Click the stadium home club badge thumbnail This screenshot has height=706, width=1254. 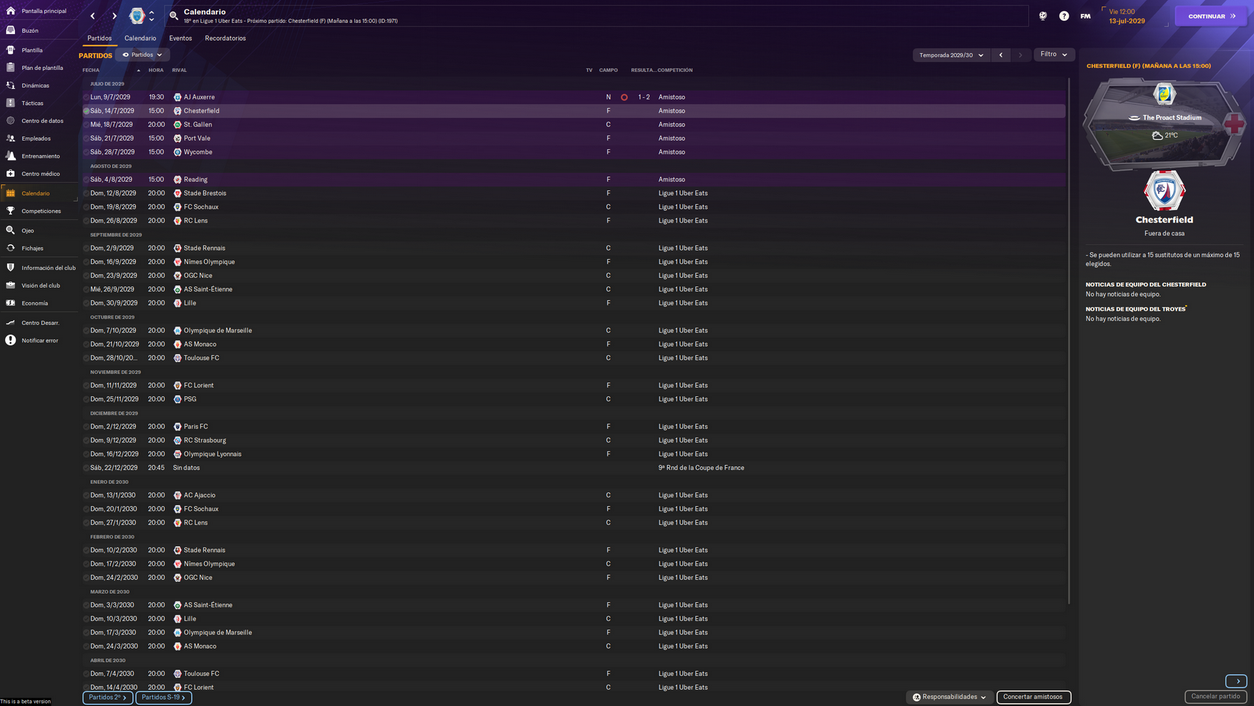[1164, 94]
